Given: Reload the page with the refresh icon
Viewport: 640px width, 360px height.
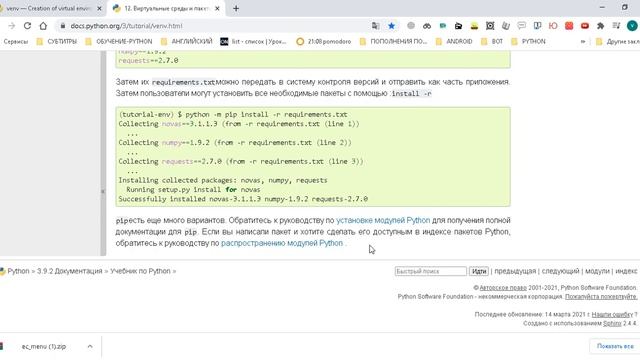Looking at the screenshot, I should (x=27, y=26).
